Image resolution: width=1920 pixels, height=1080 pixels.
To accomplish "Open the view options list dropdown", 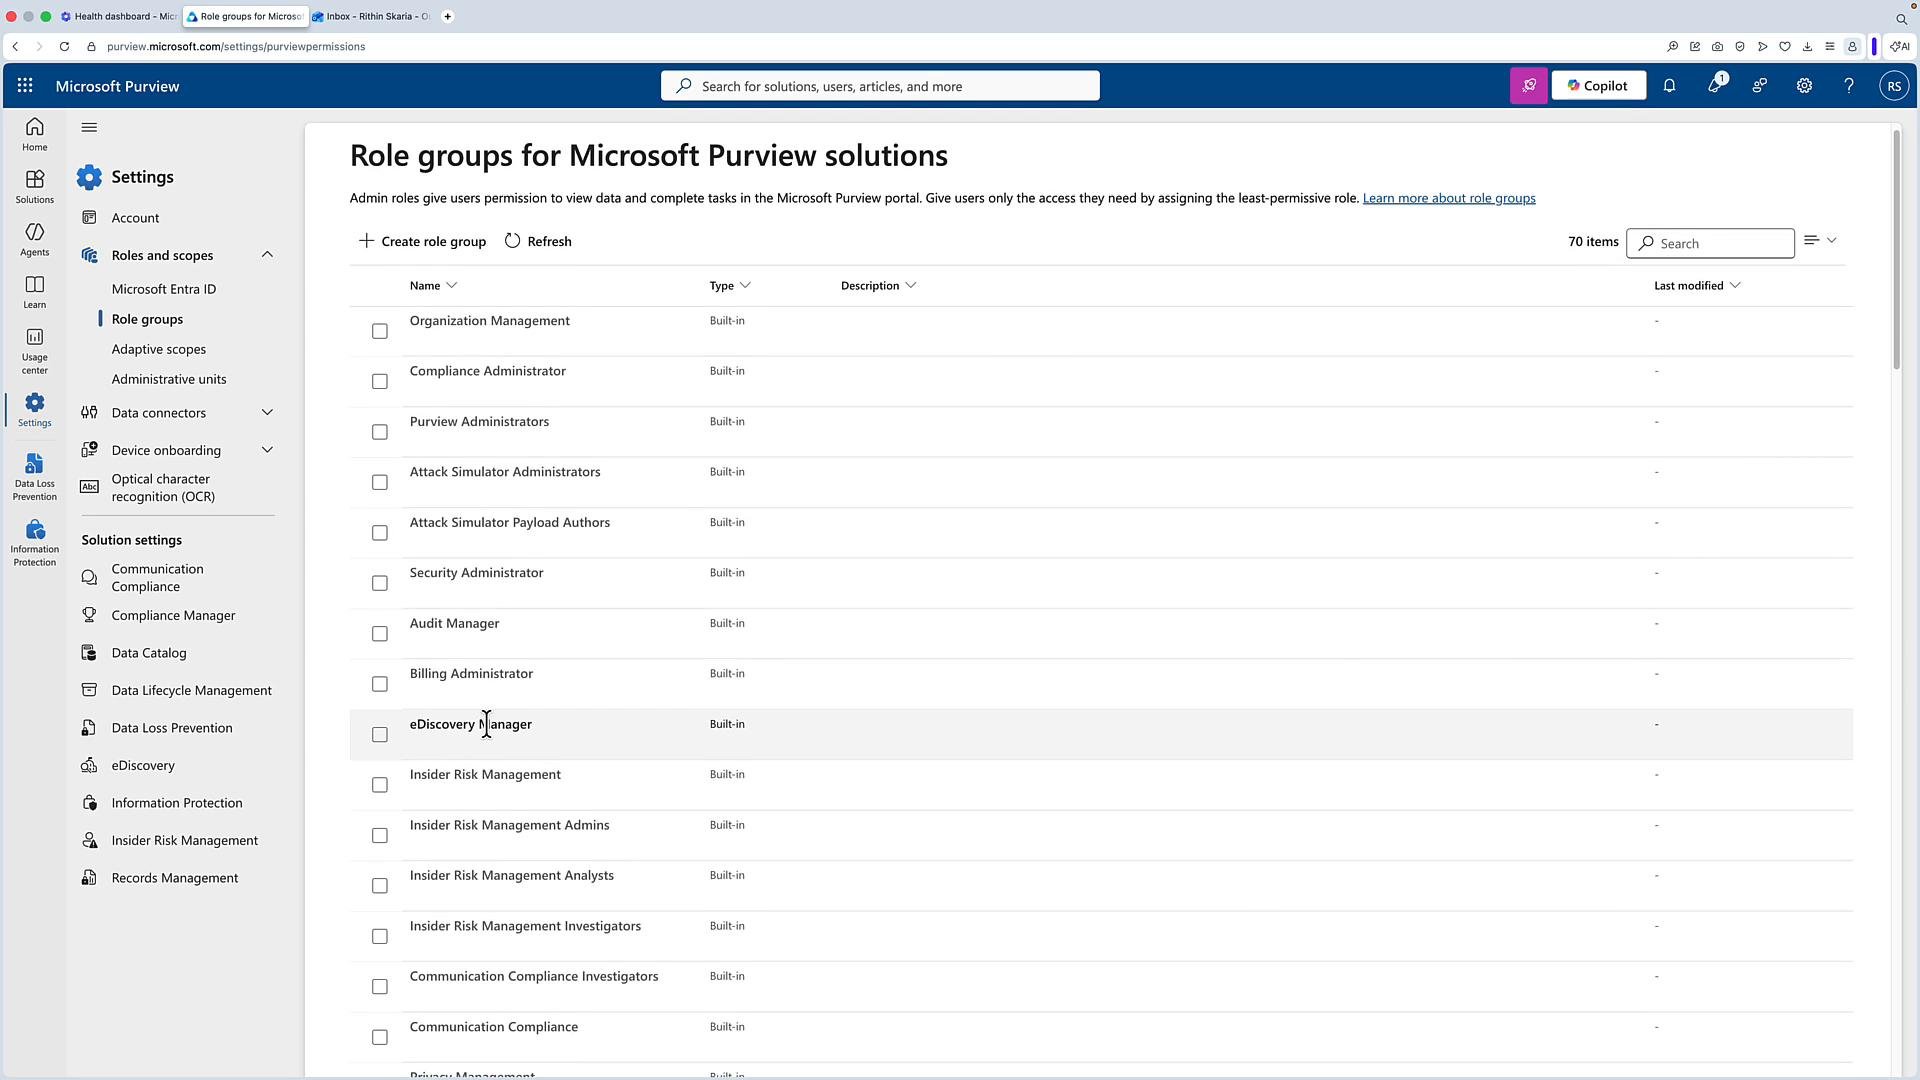I will [x=1820, y=241].
